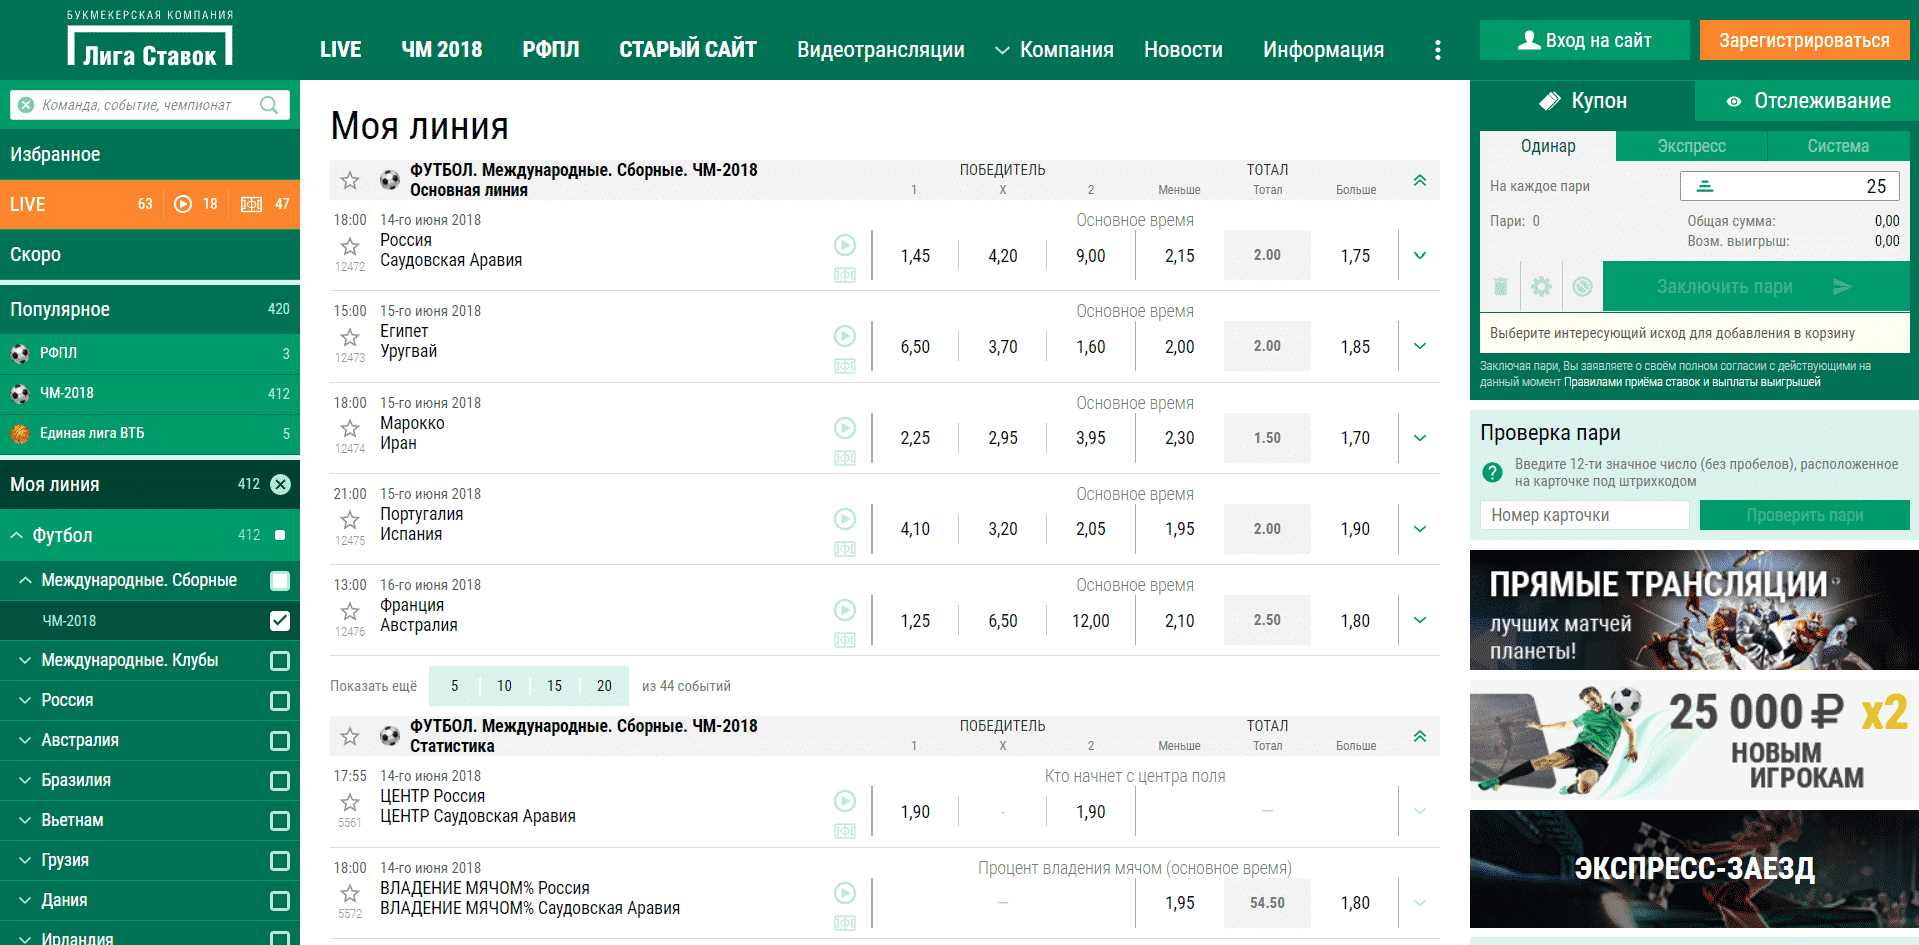The width and height of the screenshot is (1919, 945).
Task: Open video play icon for Россия – Саудовская Аравия
Action: point(845,244)
